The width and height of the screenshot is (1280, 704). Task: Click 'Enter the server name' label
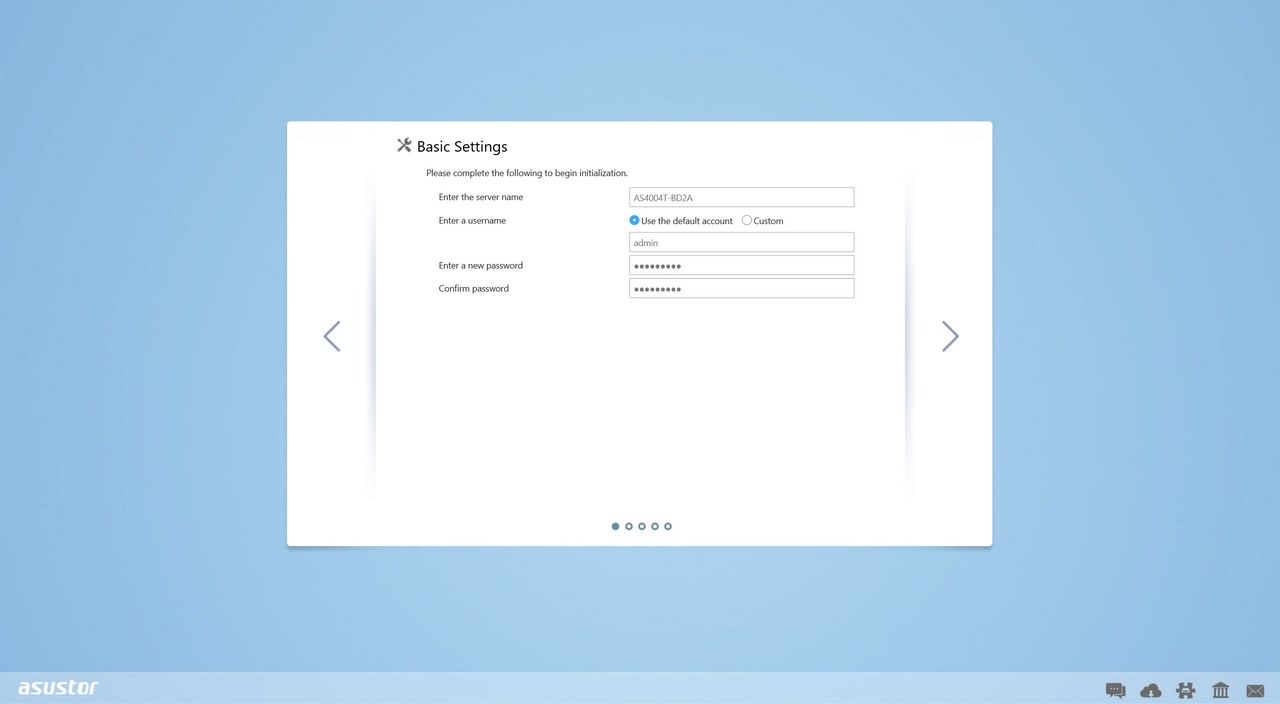point(481,197)
